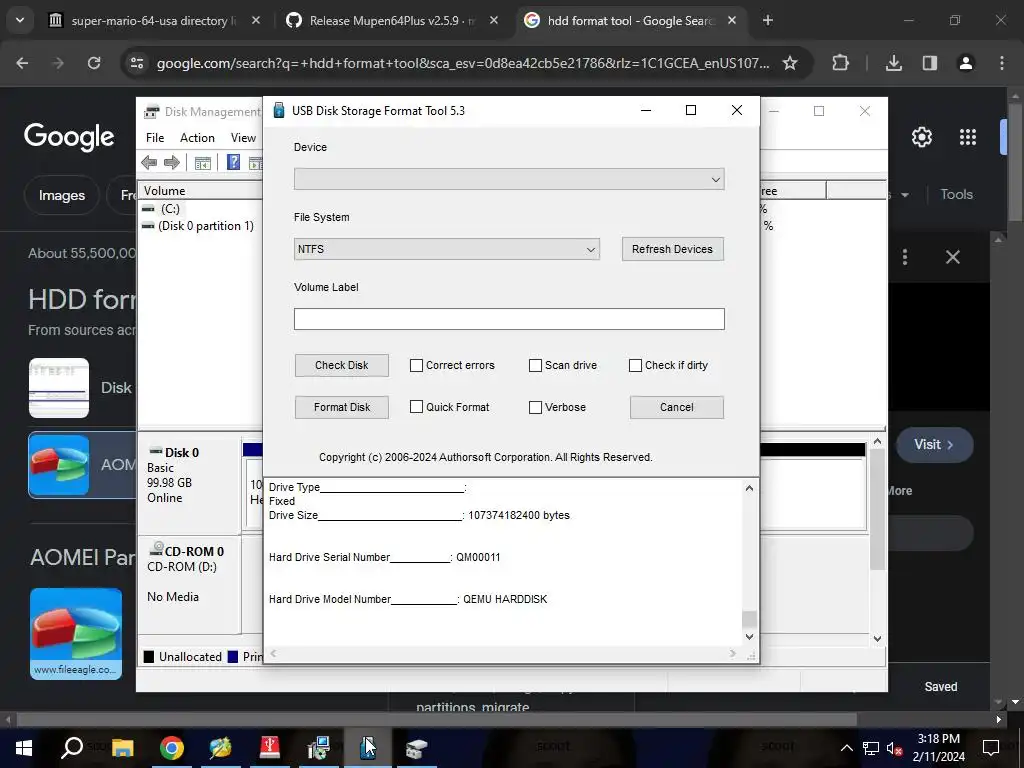Enable the Check if dirty checkbox
This screenshot has width=1024, height=768.
635,365
